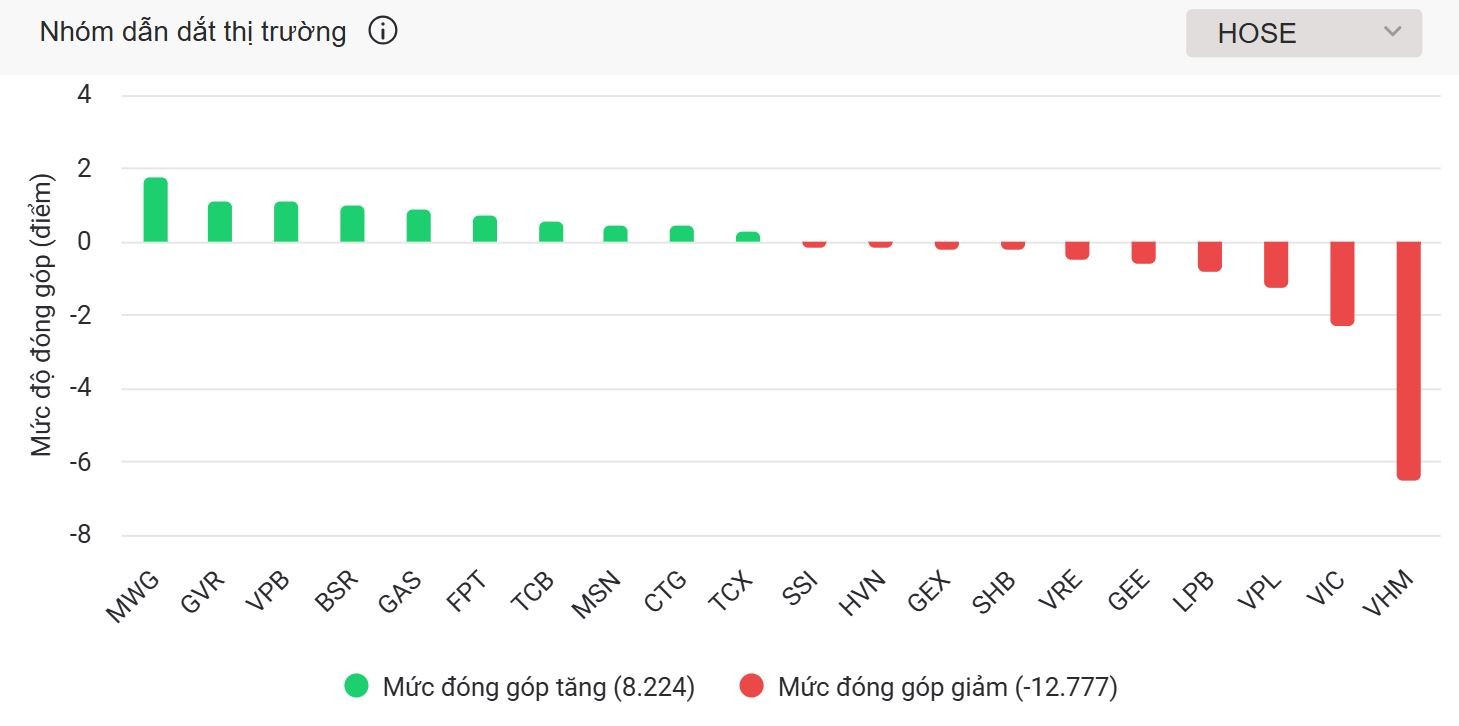Click the green legend dot for rising contributions
The width and height of the screenshot is (1459, 726).
click(355, 687)
